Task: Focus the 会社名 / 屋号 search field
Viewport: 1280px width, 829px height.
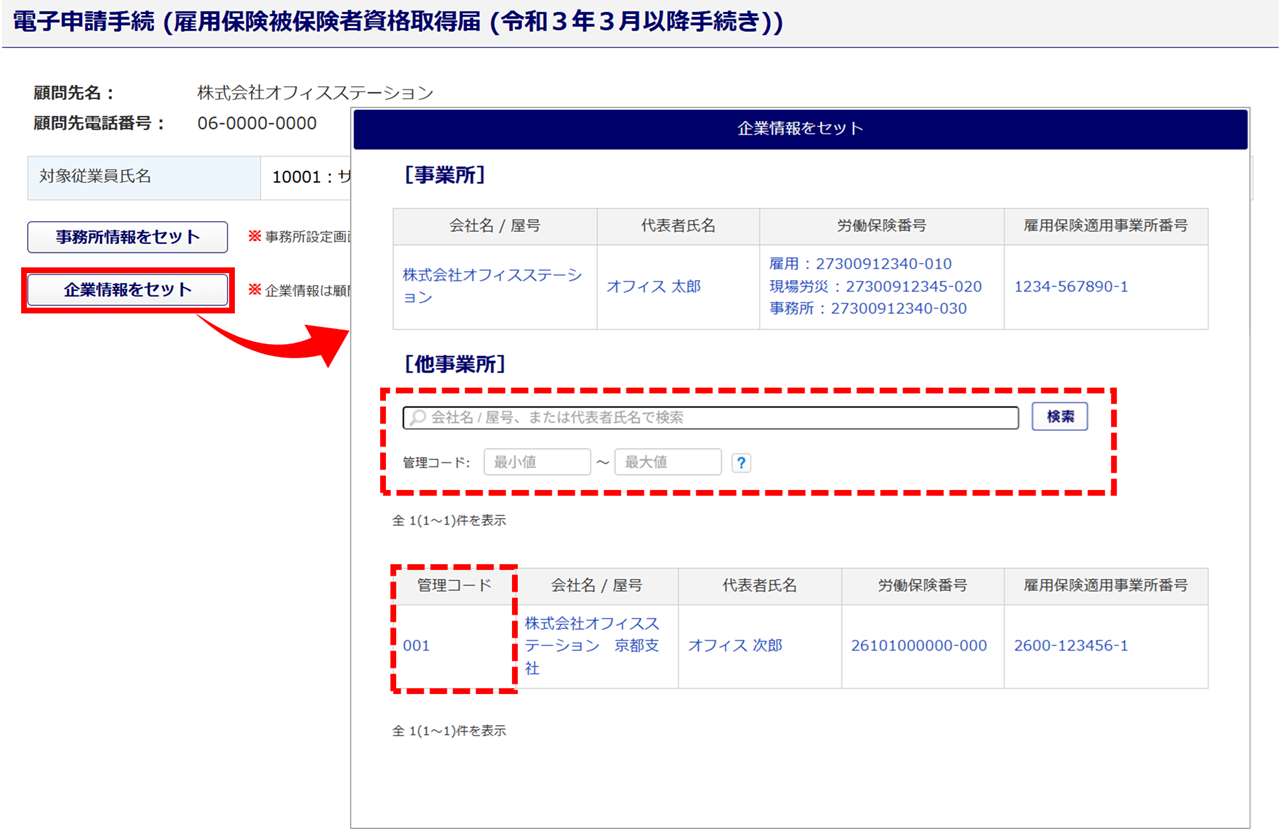Action: tap(710, 417)
